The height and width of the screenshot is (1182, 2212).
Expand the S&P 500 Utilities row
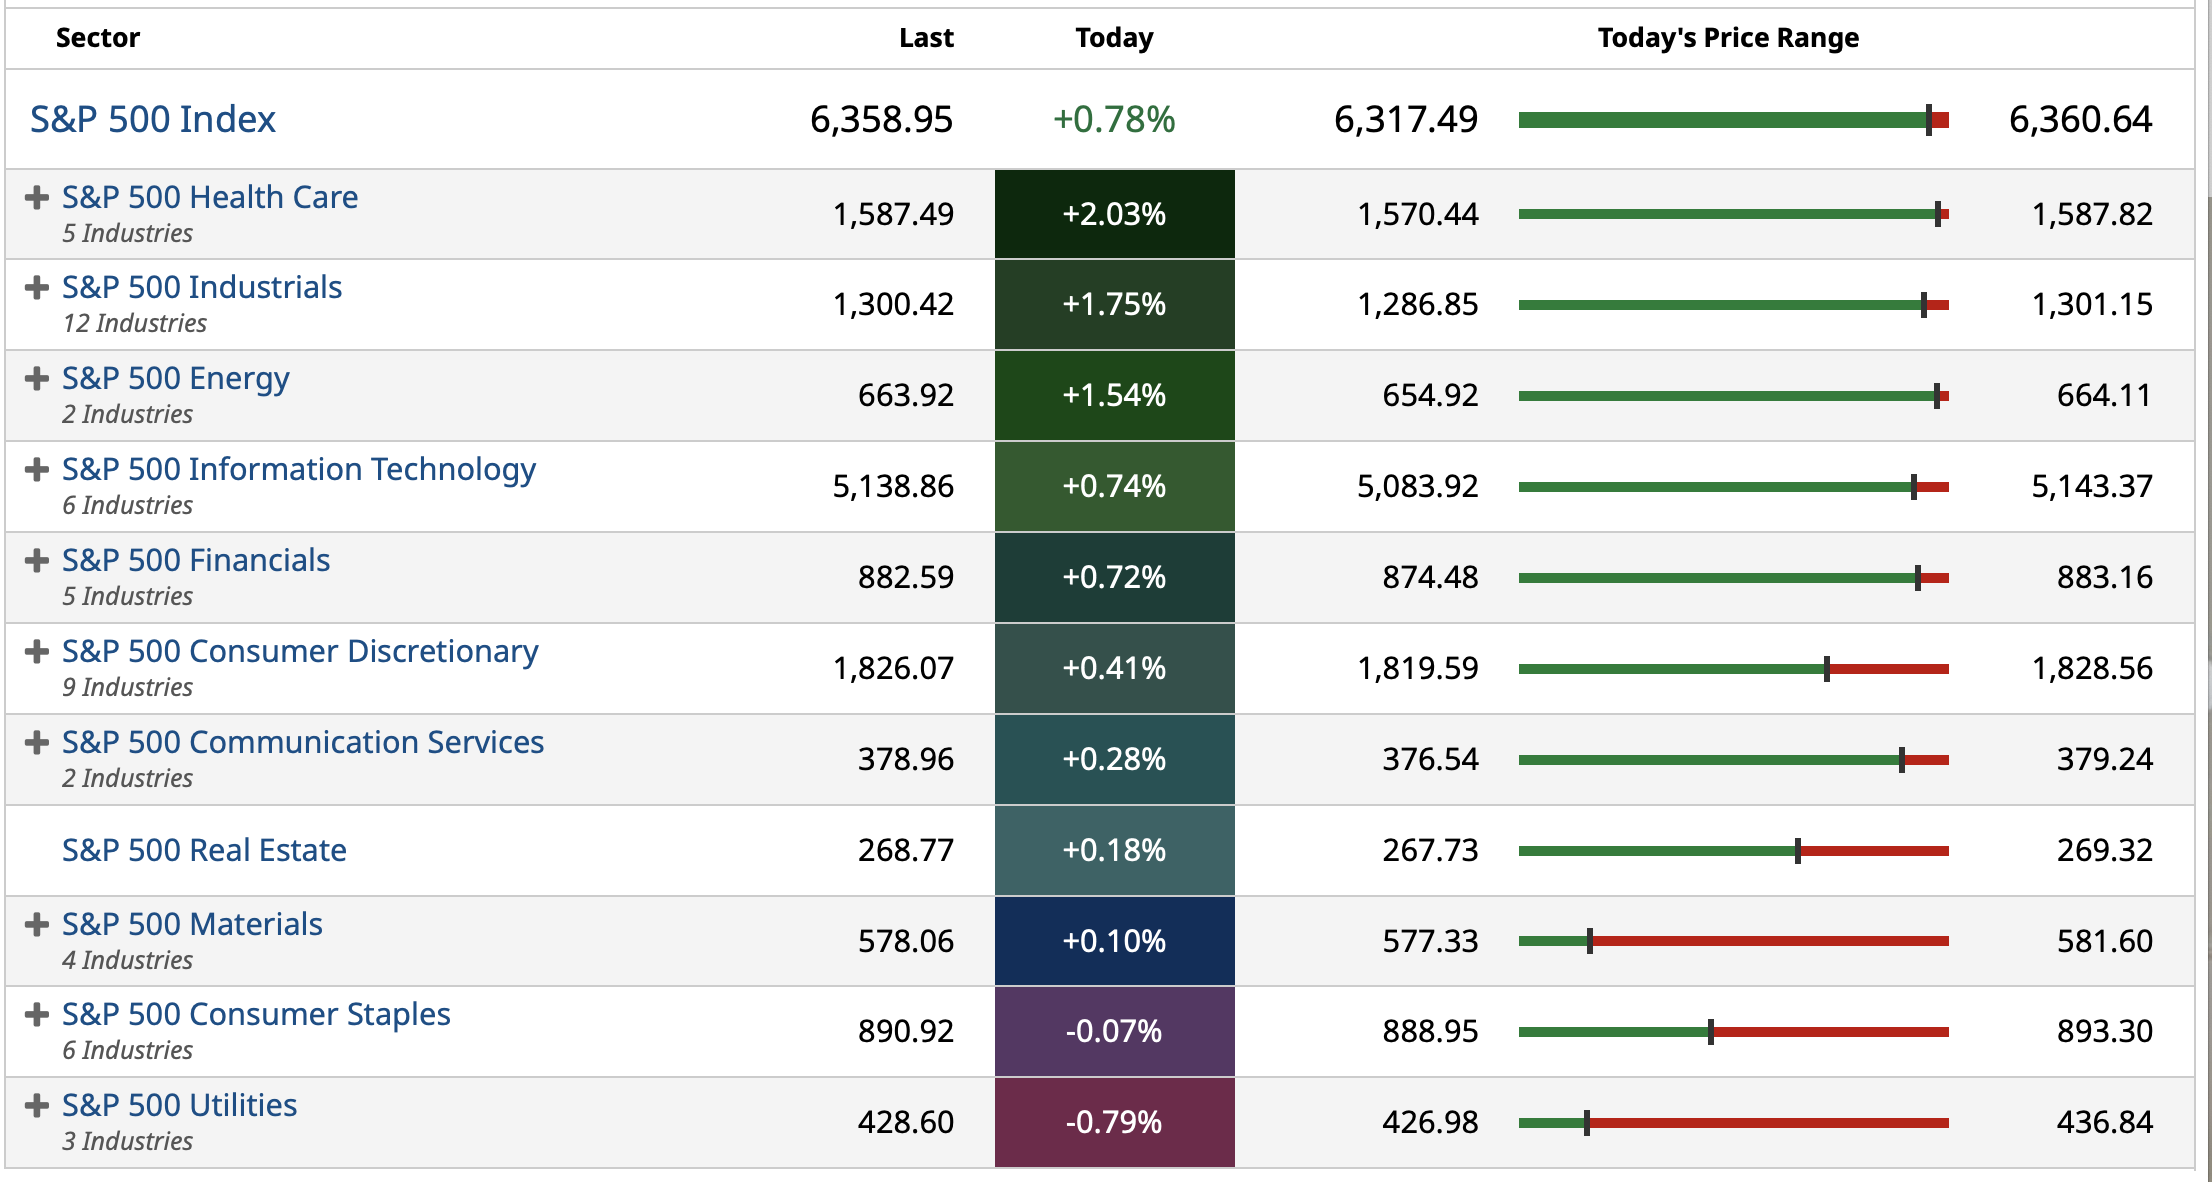pyautogui.click(x=37, y=1105)
